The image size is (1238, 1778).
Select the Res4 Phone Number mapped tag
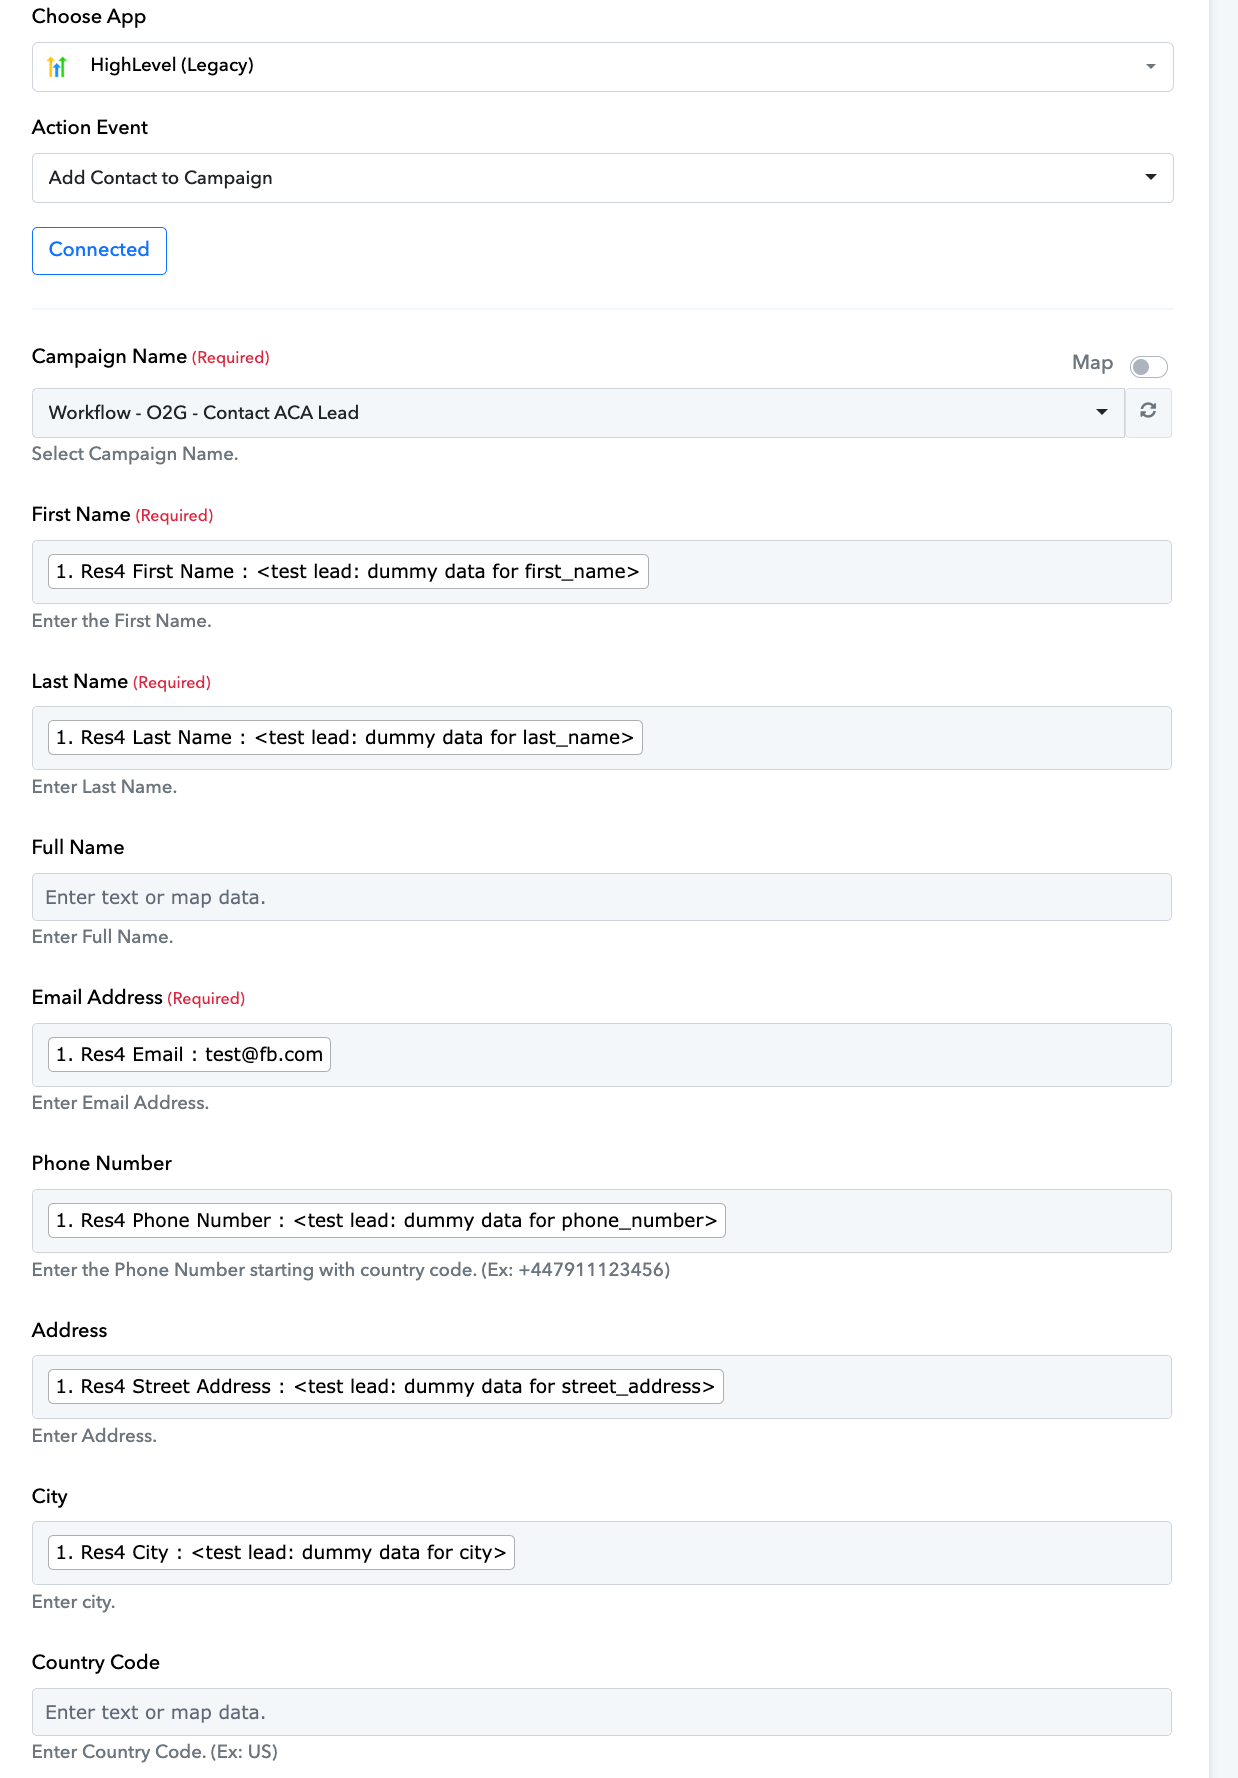(386, 1220)
